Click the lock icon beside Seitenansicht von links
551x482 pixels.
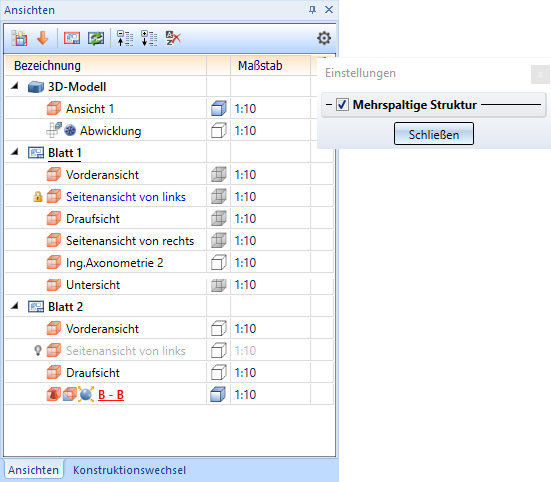tap(38, 197)
